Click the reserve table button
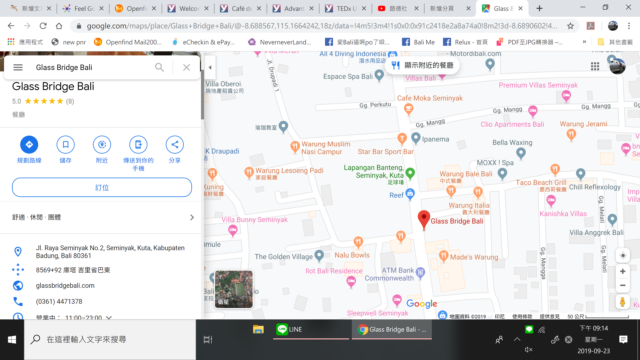Screen dimensions: 640x360 (102, 187)
